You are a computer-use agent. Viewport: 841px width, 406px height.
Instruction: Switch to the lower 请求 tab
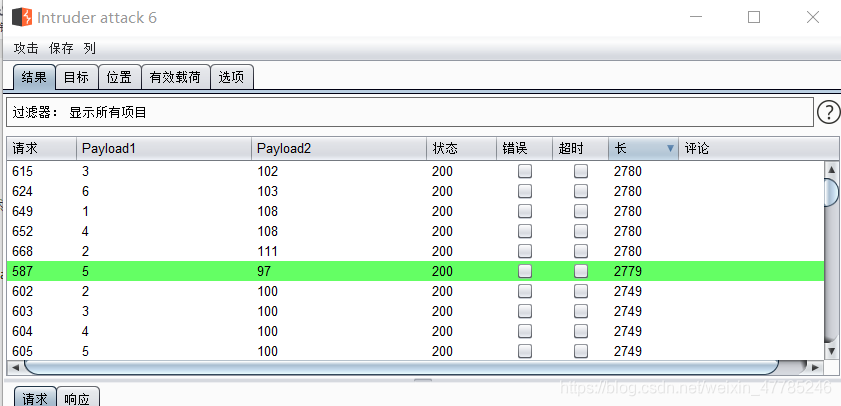tap(34, 397)
